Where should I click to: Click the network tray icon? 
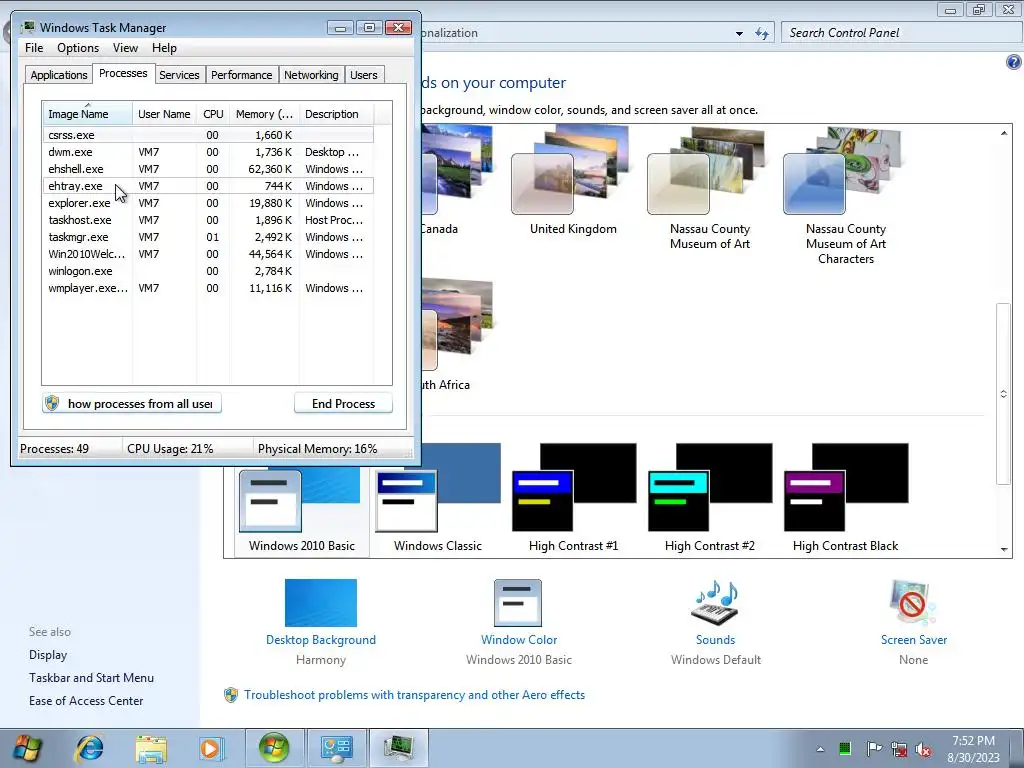(x=899, y=749)
